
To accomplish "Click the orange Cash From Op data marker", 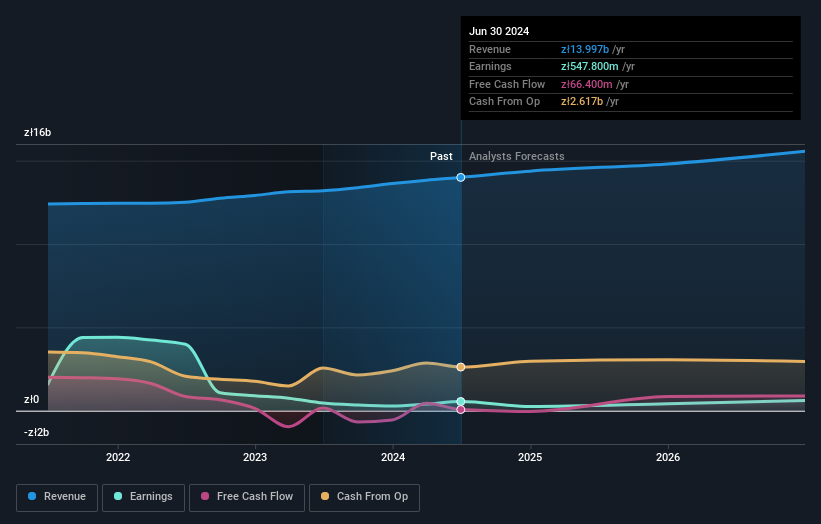I will point(461,367).
